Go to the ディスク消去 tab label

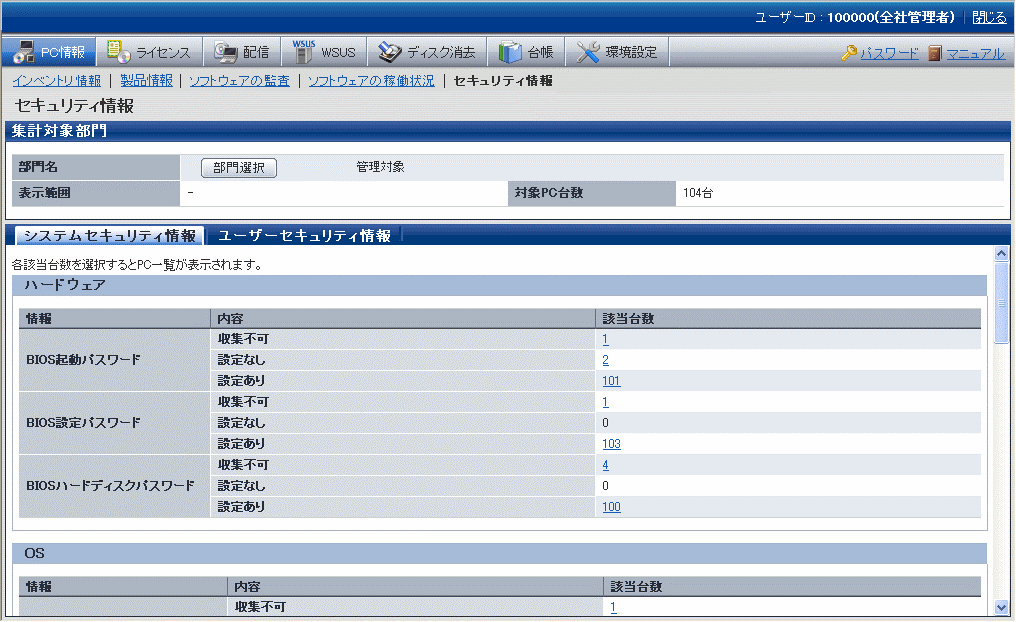(441, 52)
